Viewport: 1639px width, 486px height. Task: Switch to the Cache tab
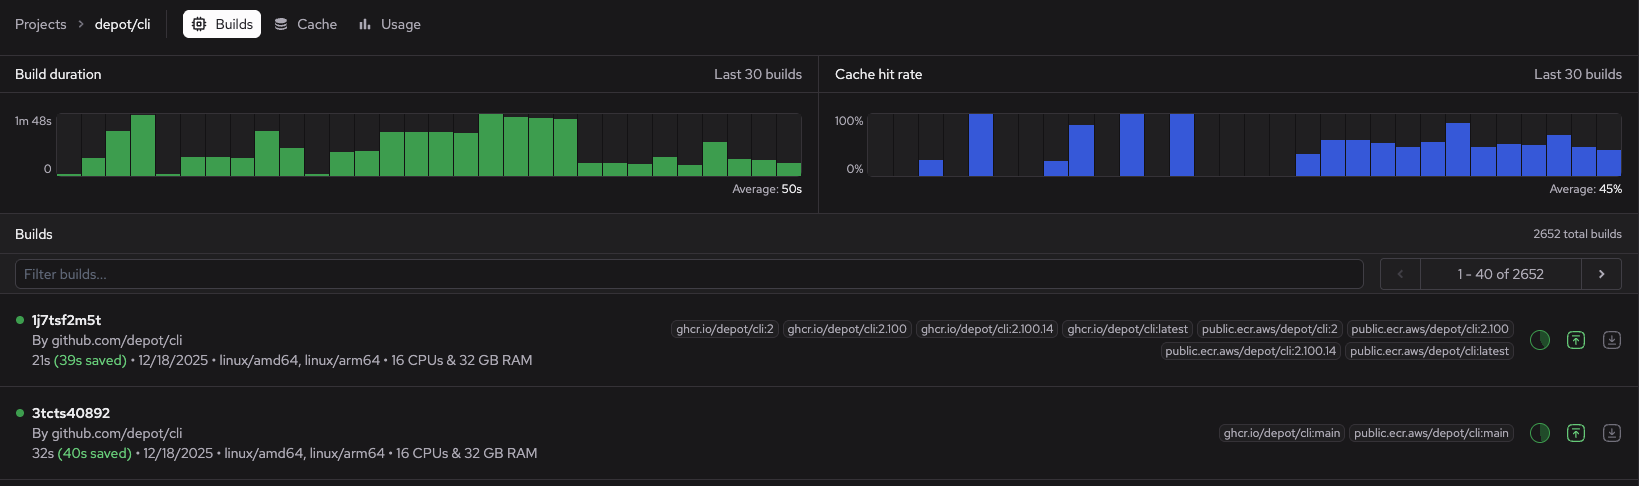(x=306, y=24)
